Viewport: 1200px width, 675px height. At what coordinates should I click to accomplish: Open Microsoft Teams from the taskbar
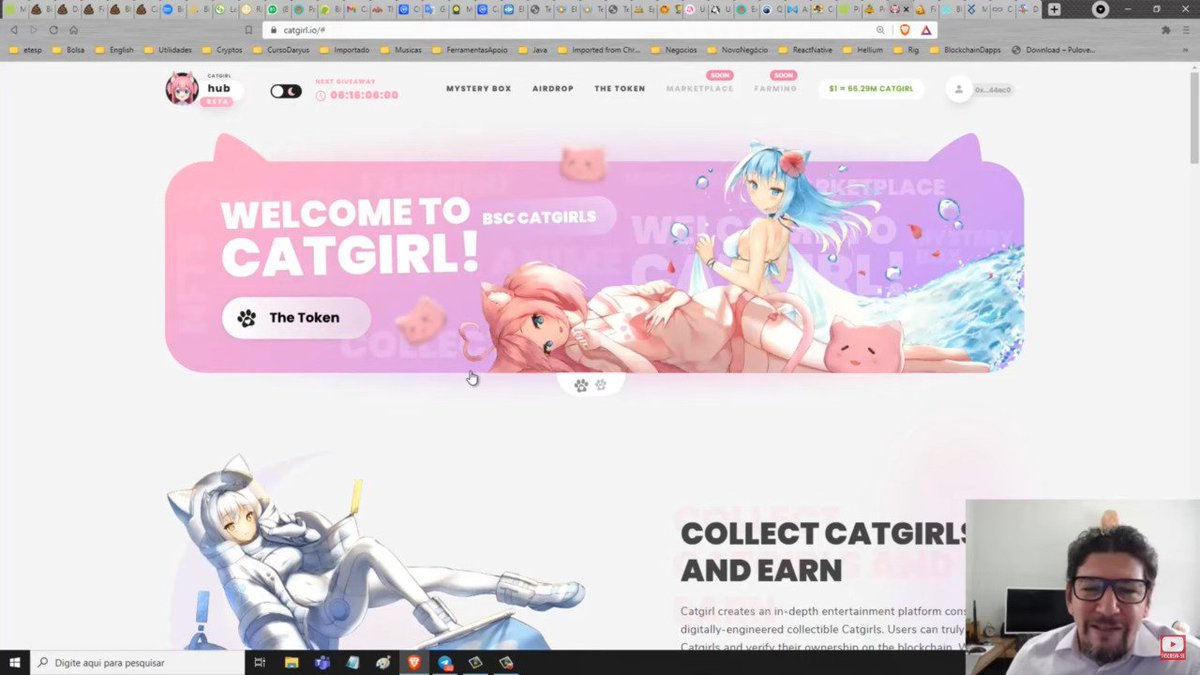322,662
